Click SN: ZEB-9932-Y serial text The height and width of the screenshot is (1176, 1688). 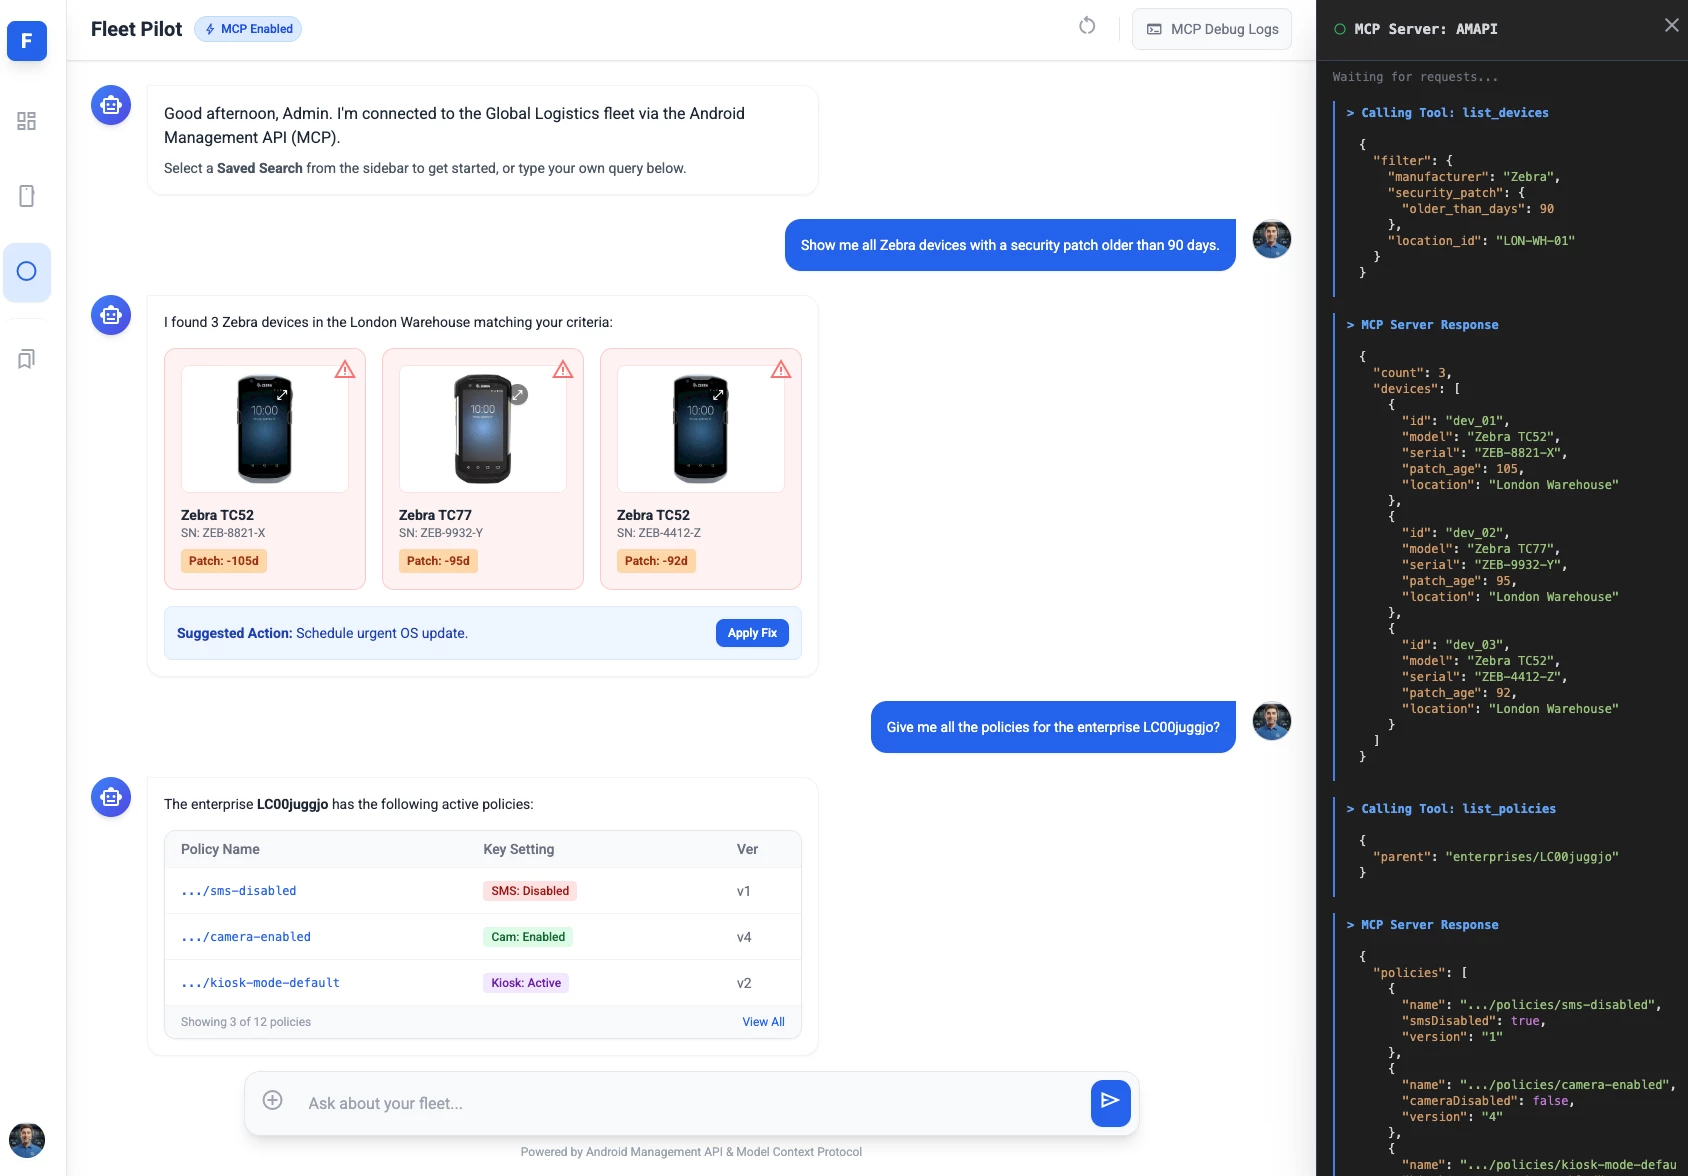(441, 533)
